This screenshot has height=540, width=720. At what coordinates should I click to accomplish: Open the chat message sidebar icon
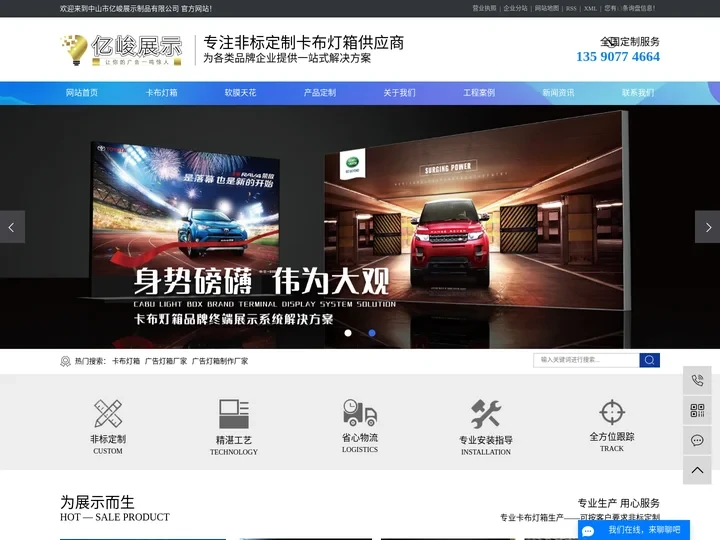coord(697,441)
